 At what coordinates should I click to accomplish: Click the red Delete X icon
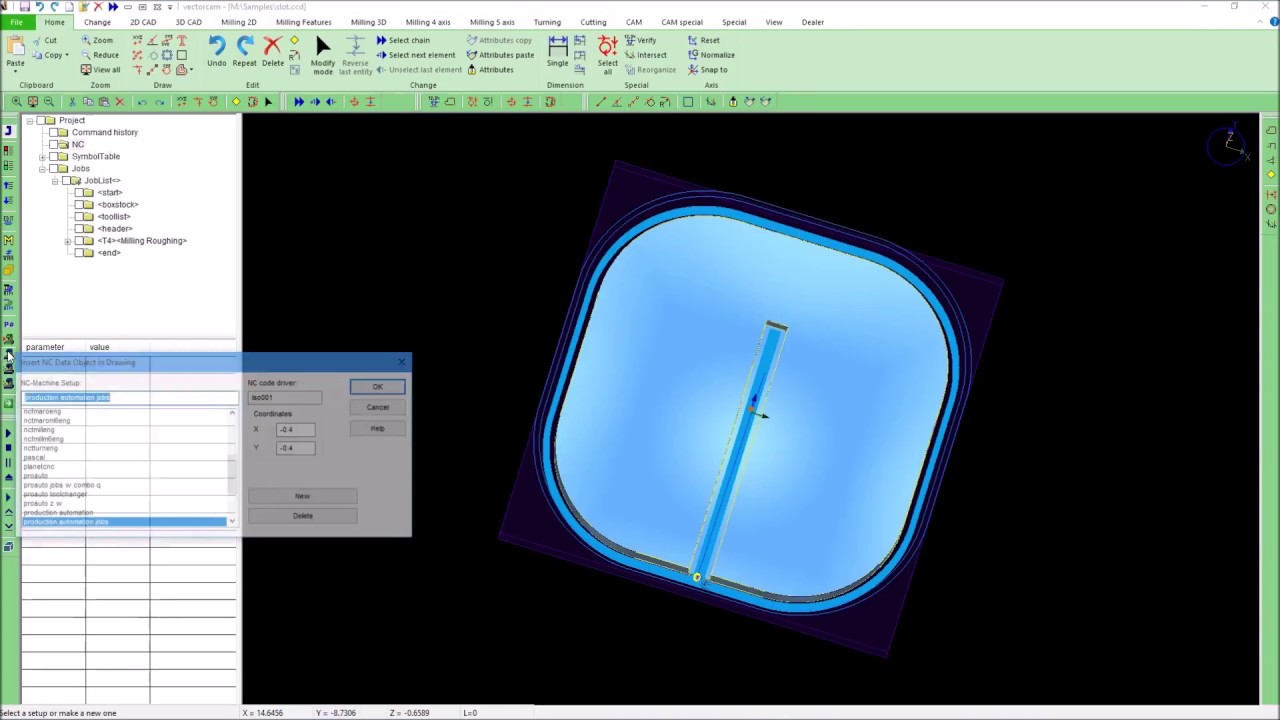coord(272,46)
